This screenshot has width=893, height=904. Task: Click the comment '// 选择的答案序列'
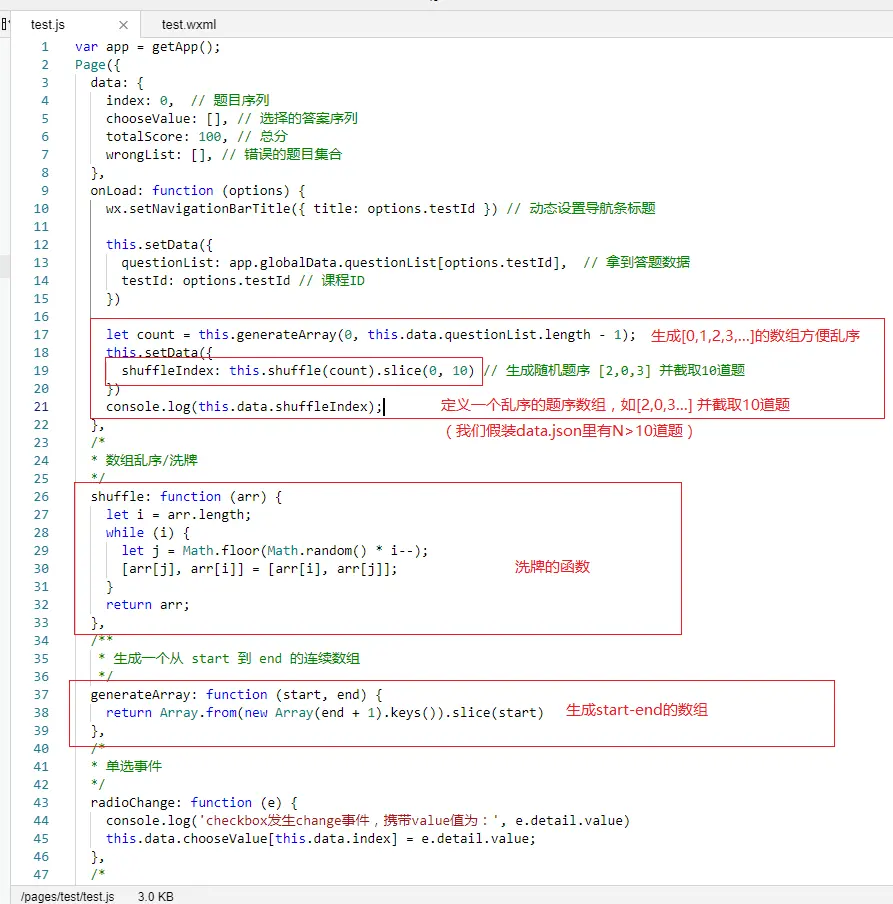pos(297,119)
